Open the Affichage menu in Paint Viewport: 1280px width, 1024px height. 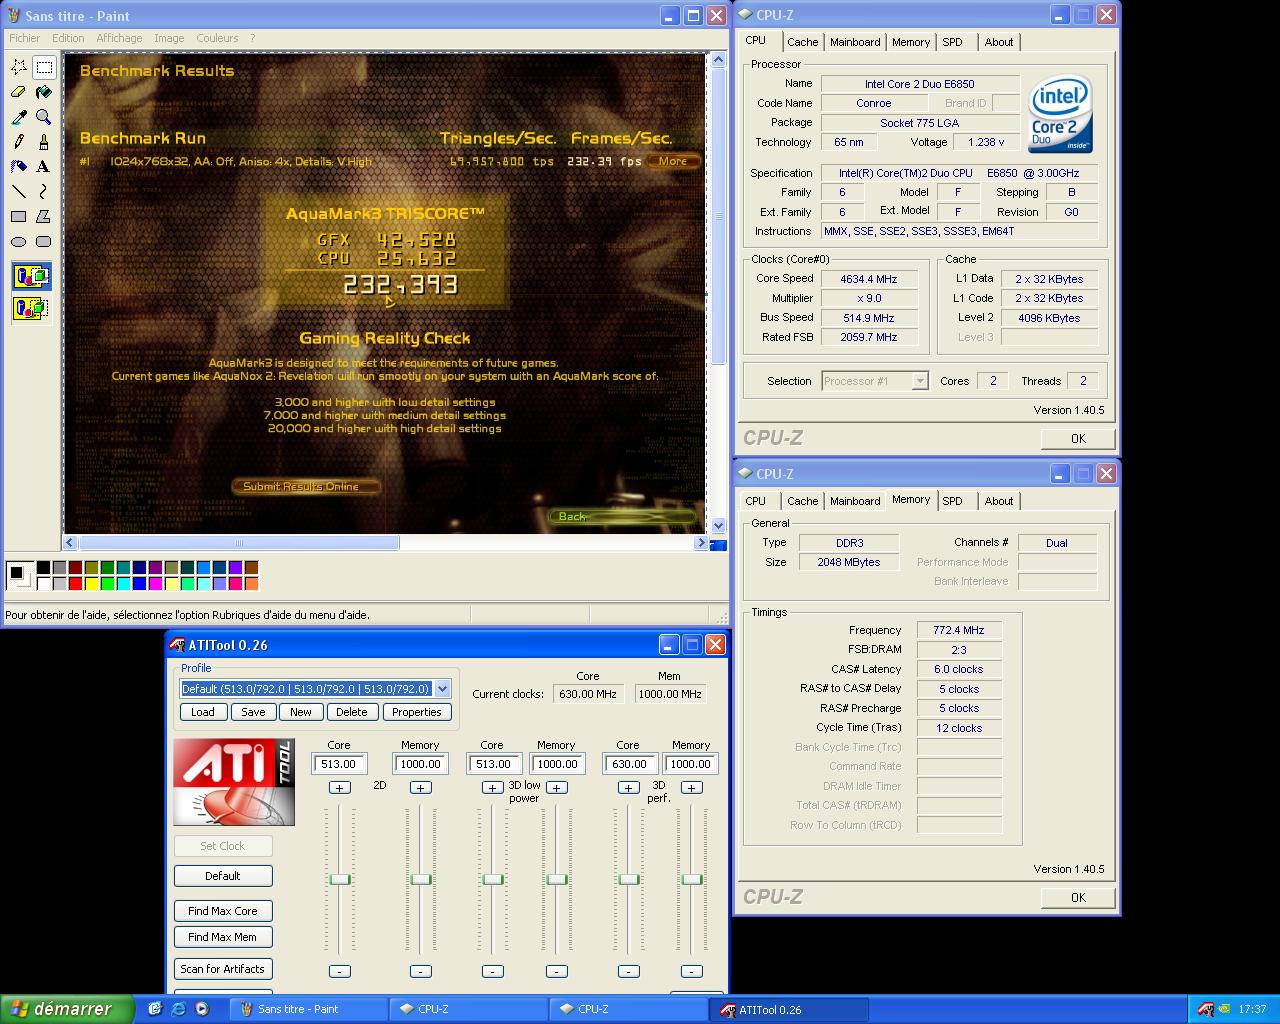pyautogui.click(x=119, y=38)
